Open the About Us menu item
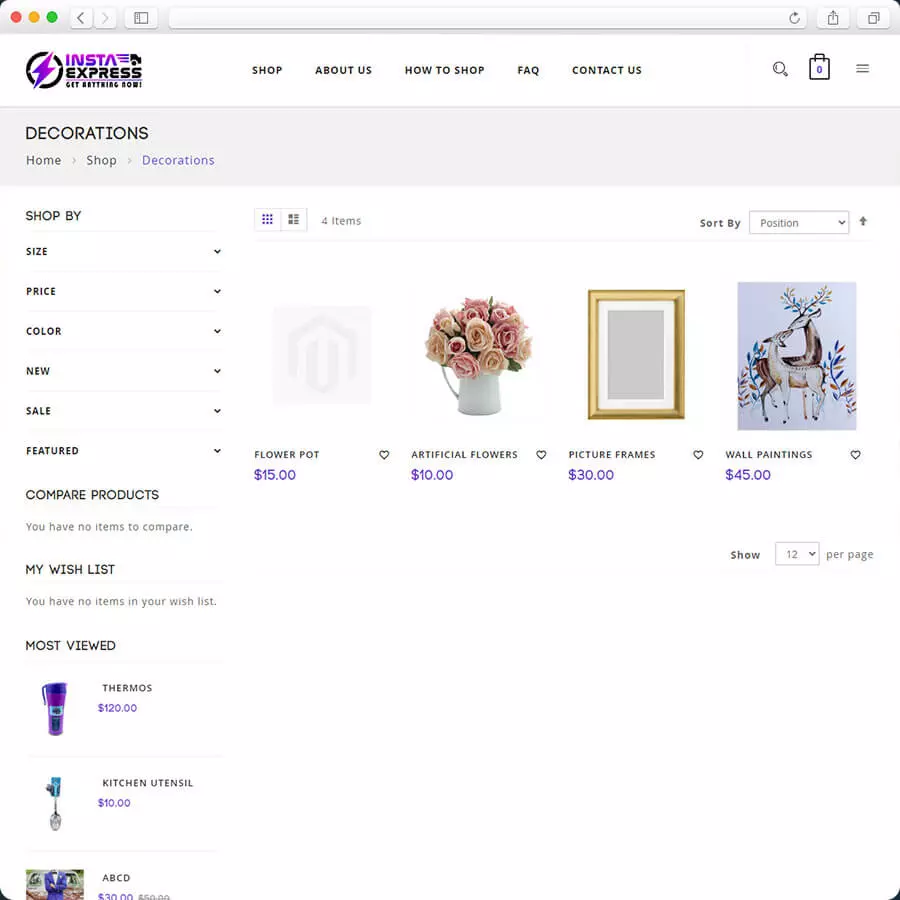 point(343,70)
